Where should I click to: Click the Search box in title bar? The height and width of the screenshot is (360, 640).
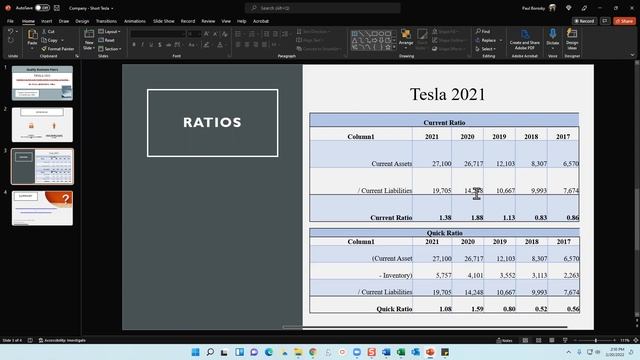pos(322,8)
